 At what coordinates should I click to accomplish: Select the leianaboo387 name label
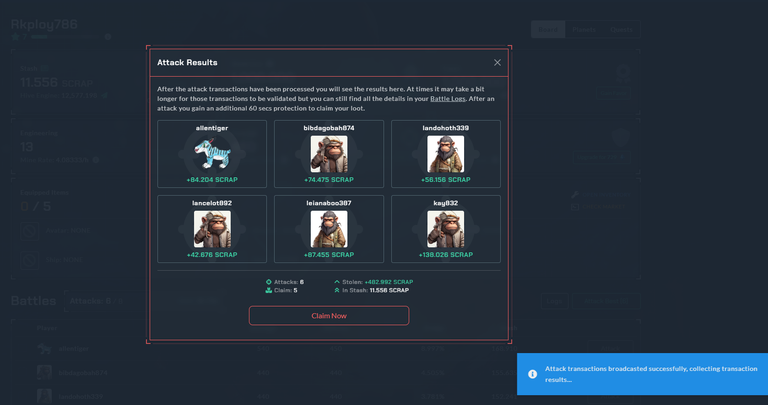pyautogui.click(x=329, y=203)
